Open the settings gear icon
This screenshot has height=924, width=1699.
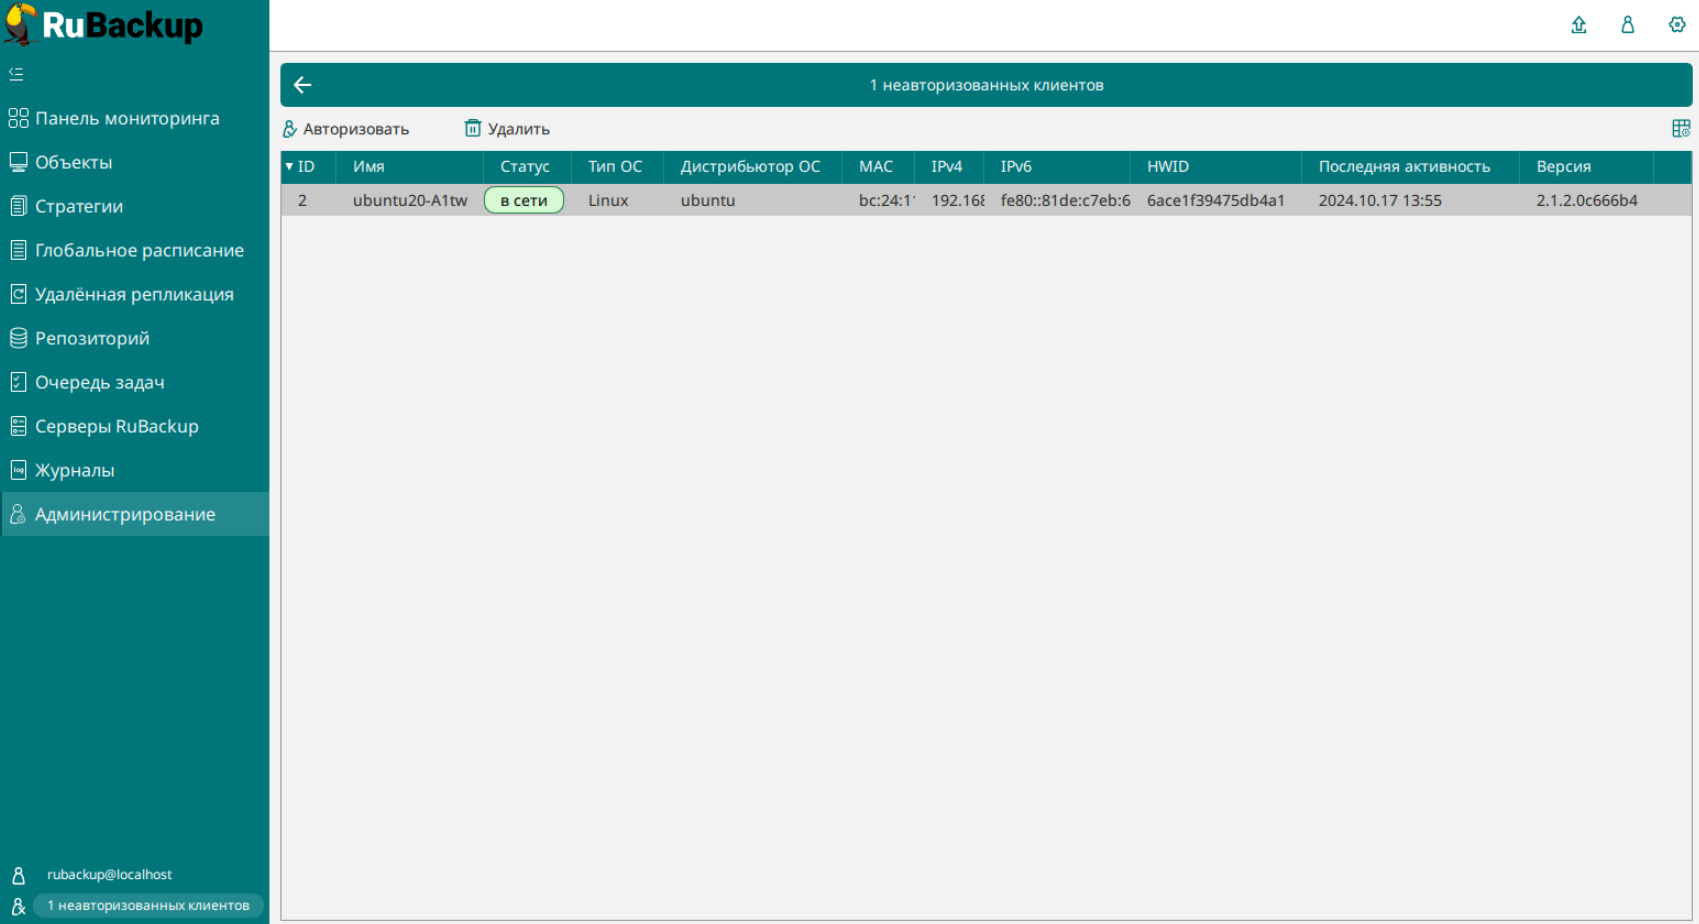click(1676, 25)
